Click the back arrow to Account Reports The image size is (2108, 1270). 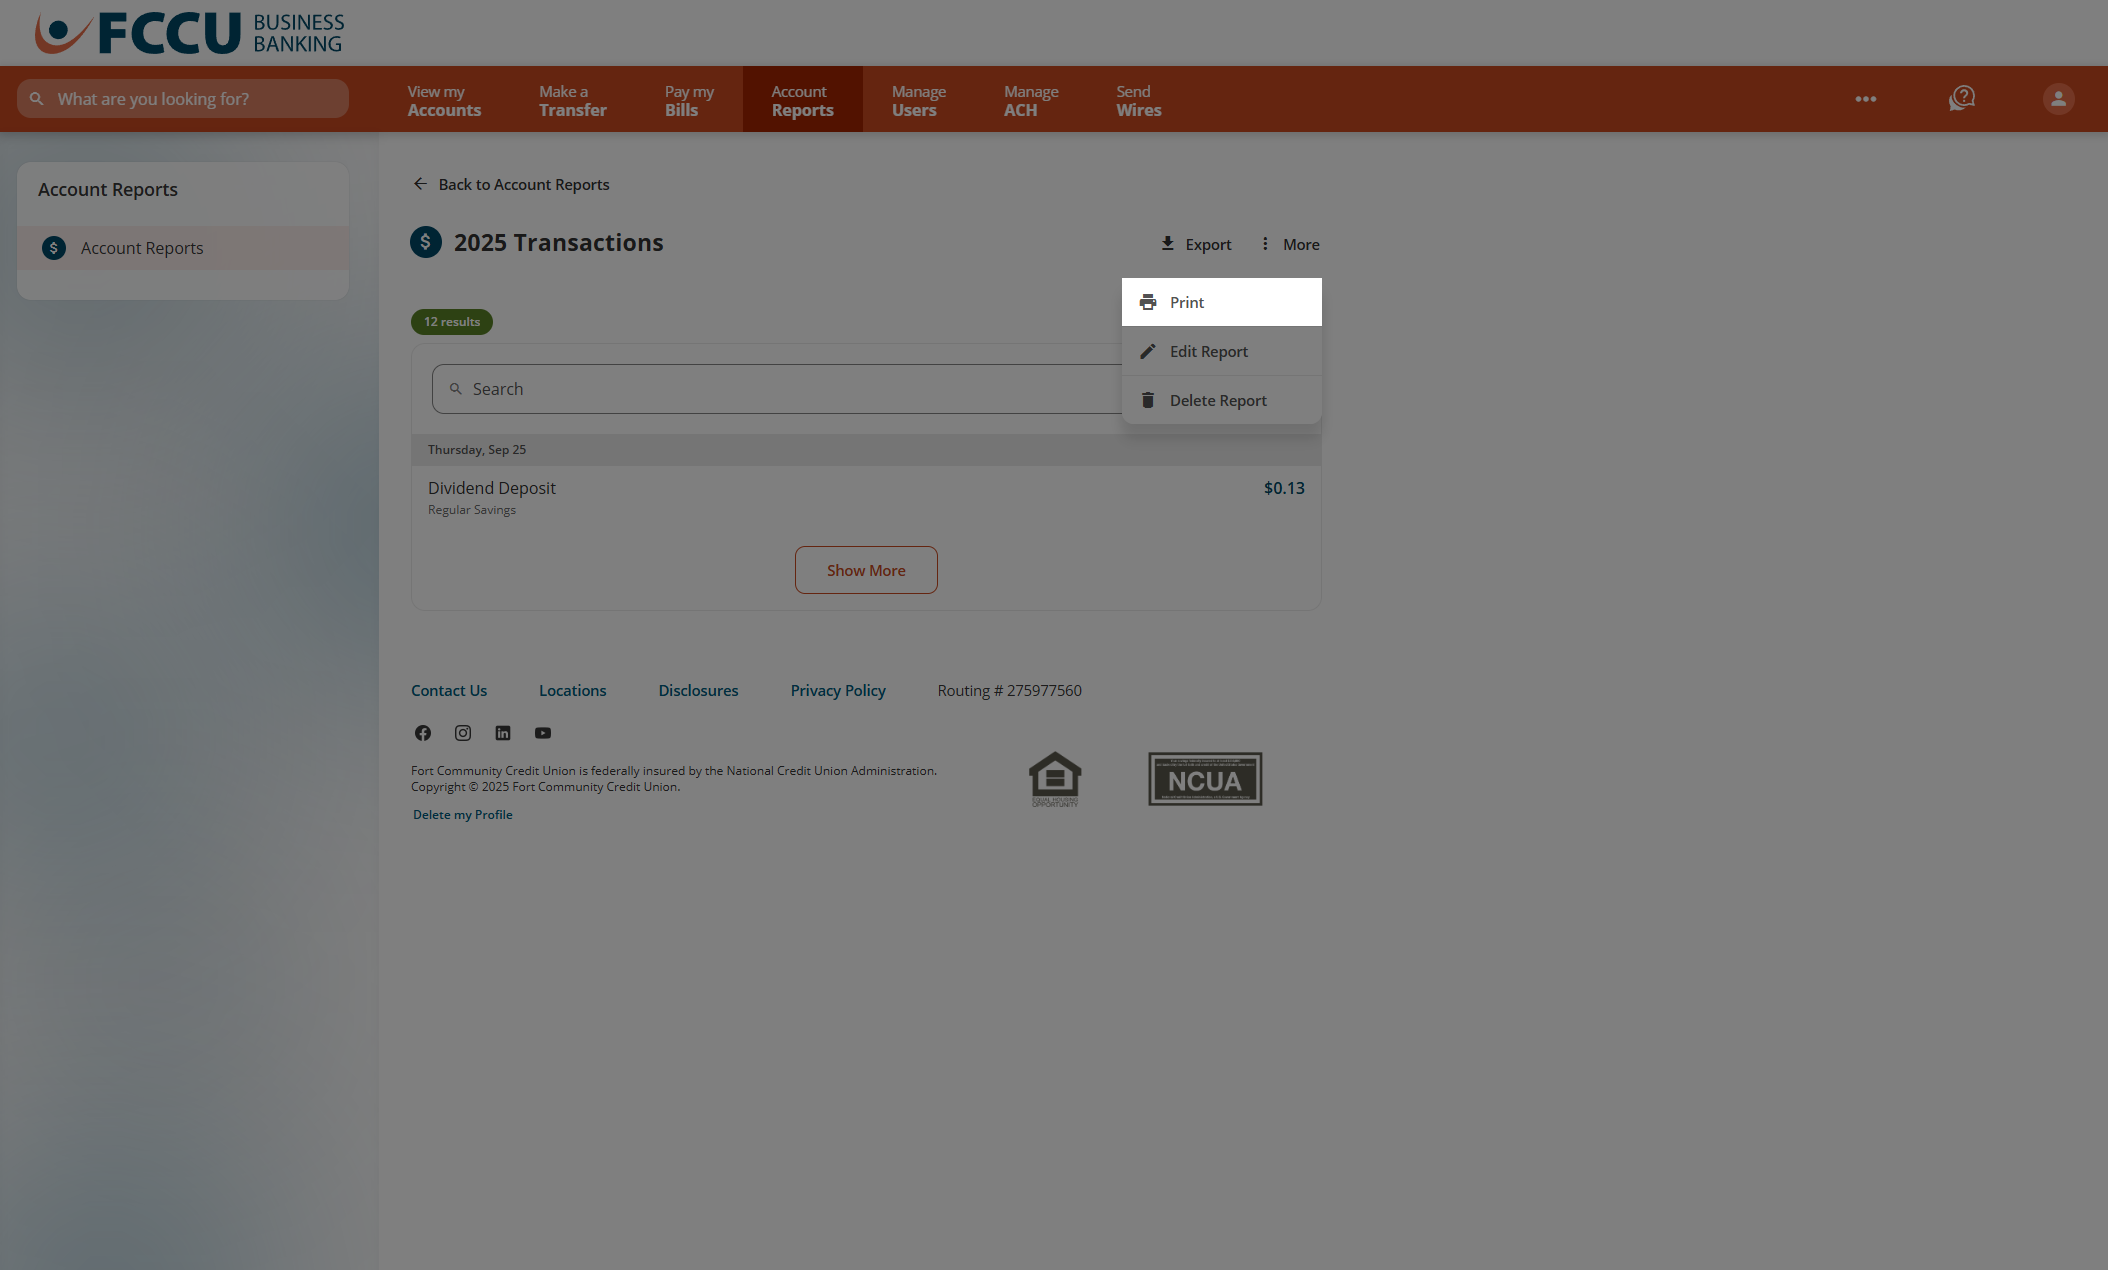[x=421, y=184]
